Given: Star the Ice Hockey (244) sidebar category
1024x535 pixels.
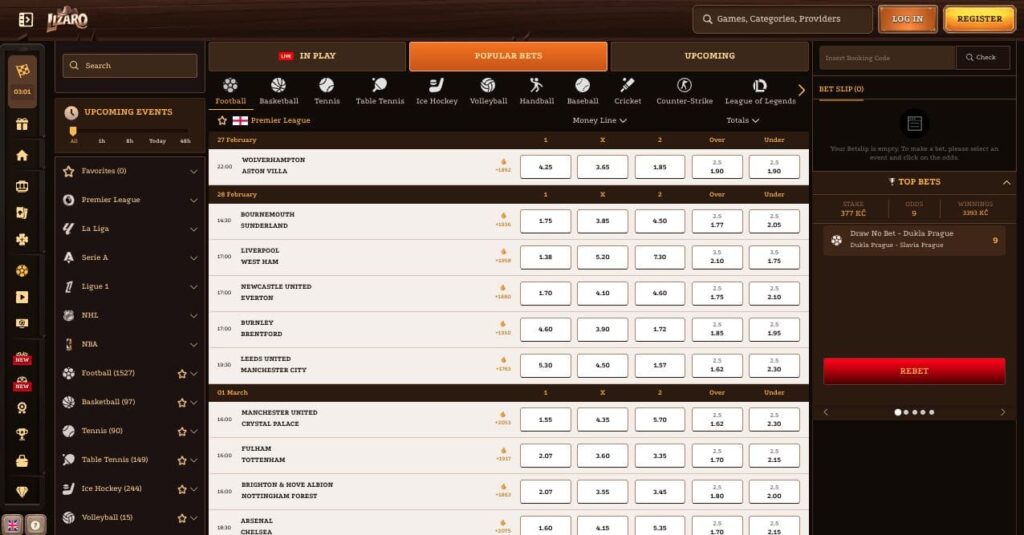Looking at the screenshot, I should coord(182,489).
